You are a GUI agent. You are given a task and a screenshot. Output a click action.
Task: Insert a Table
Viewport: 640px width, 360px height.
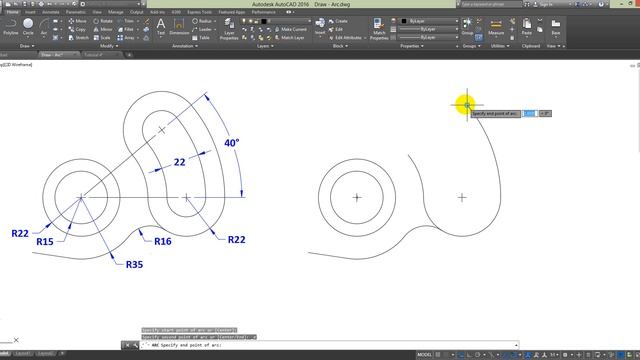(201, 38)
